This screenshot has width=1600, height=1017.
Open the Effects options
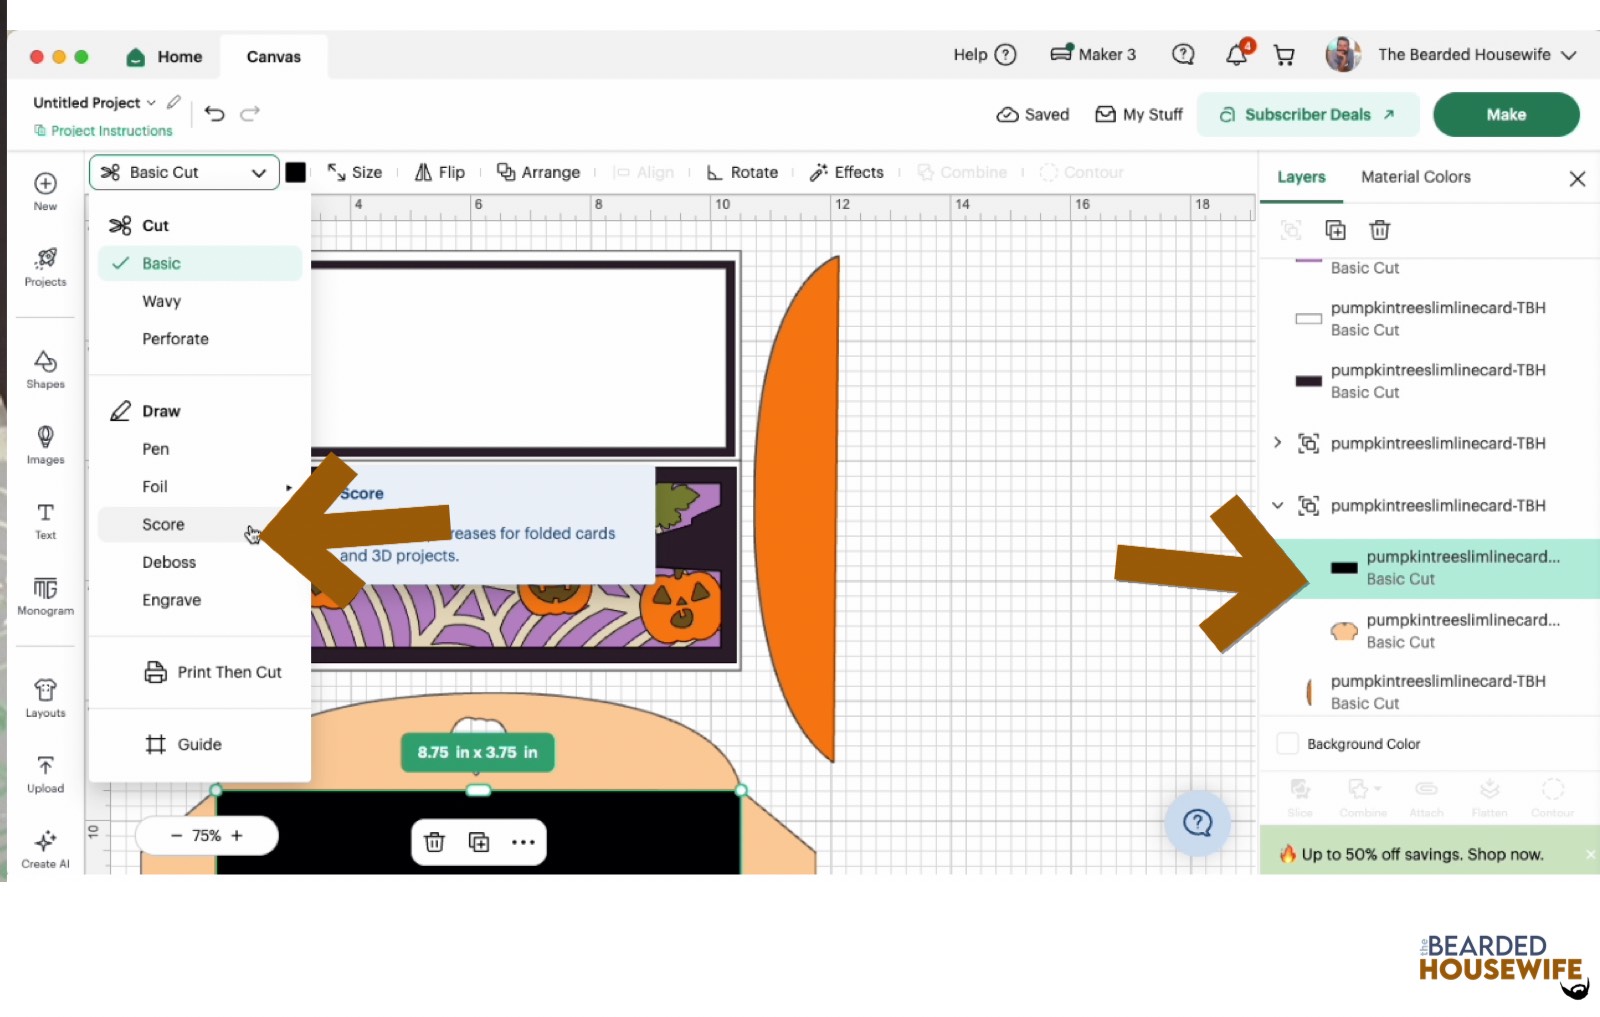(x=847, y=172)
